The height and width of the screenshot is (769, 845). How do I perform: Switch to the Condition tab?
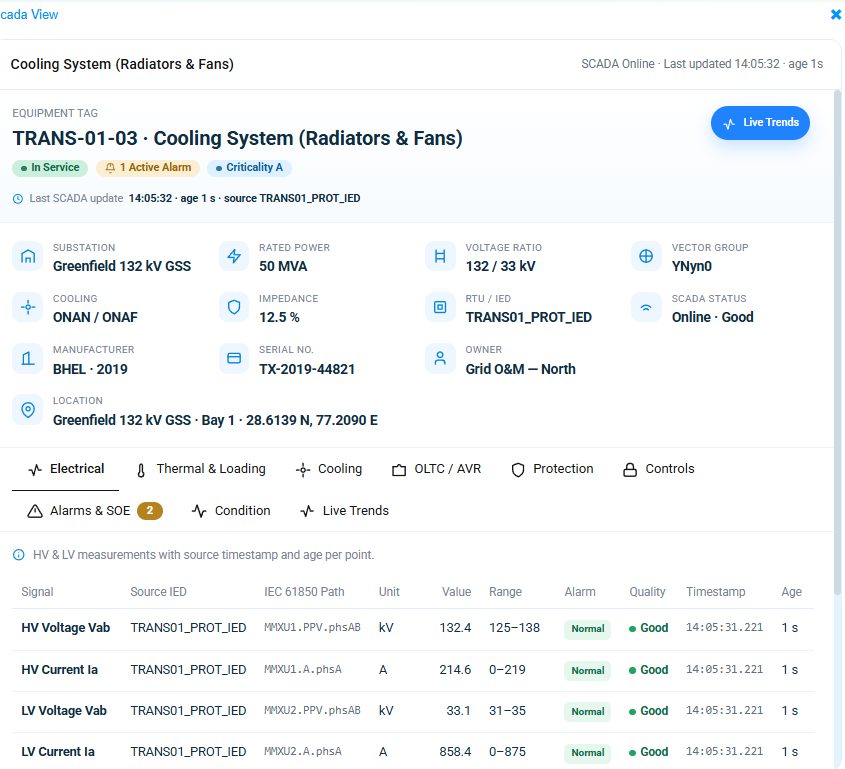pyautogui.click(x=231, y=511)
